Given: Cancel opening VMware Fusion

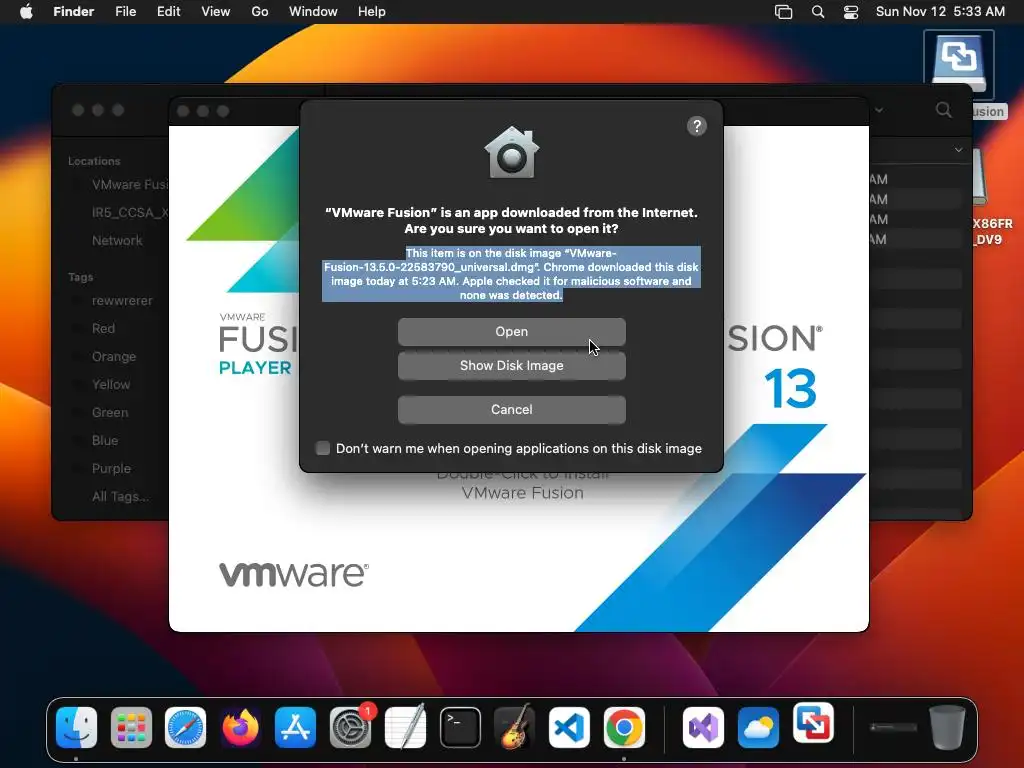Looking at the screenshot, I should (x=511, y=409).
